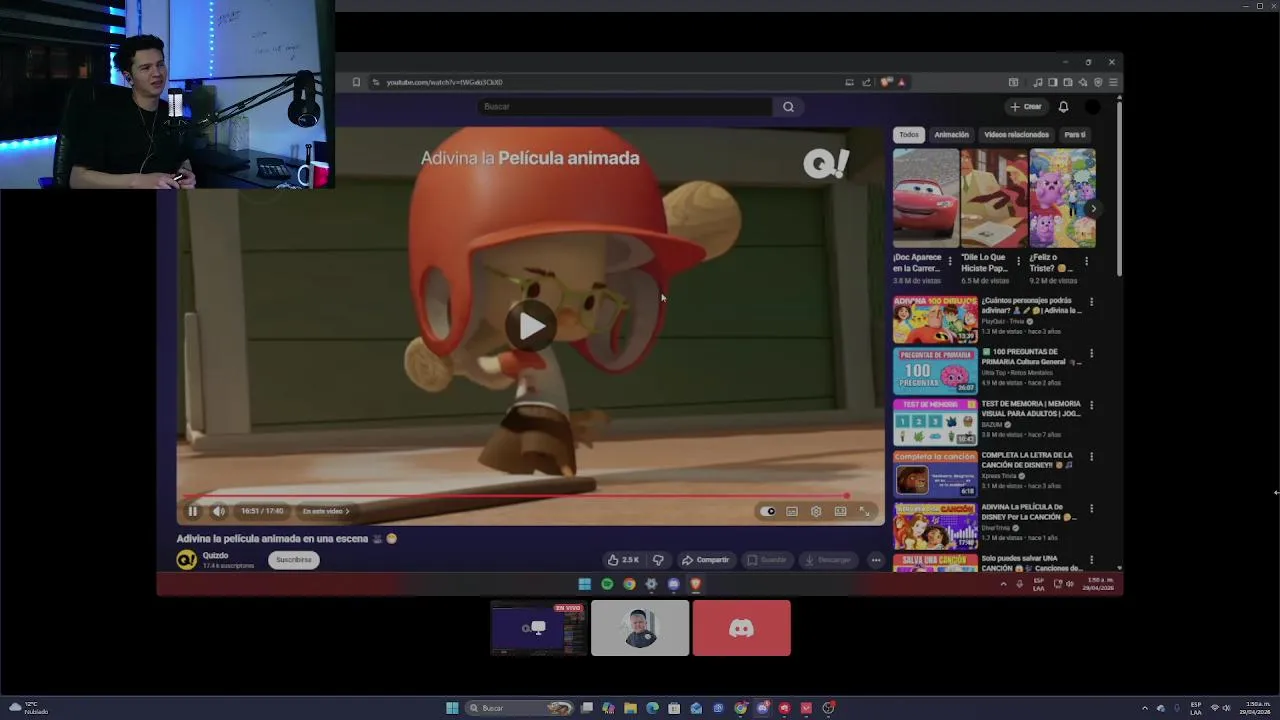The image size is (1280, 720).
Task: Click the YouTube URL address bar
Action: [610, 82]
